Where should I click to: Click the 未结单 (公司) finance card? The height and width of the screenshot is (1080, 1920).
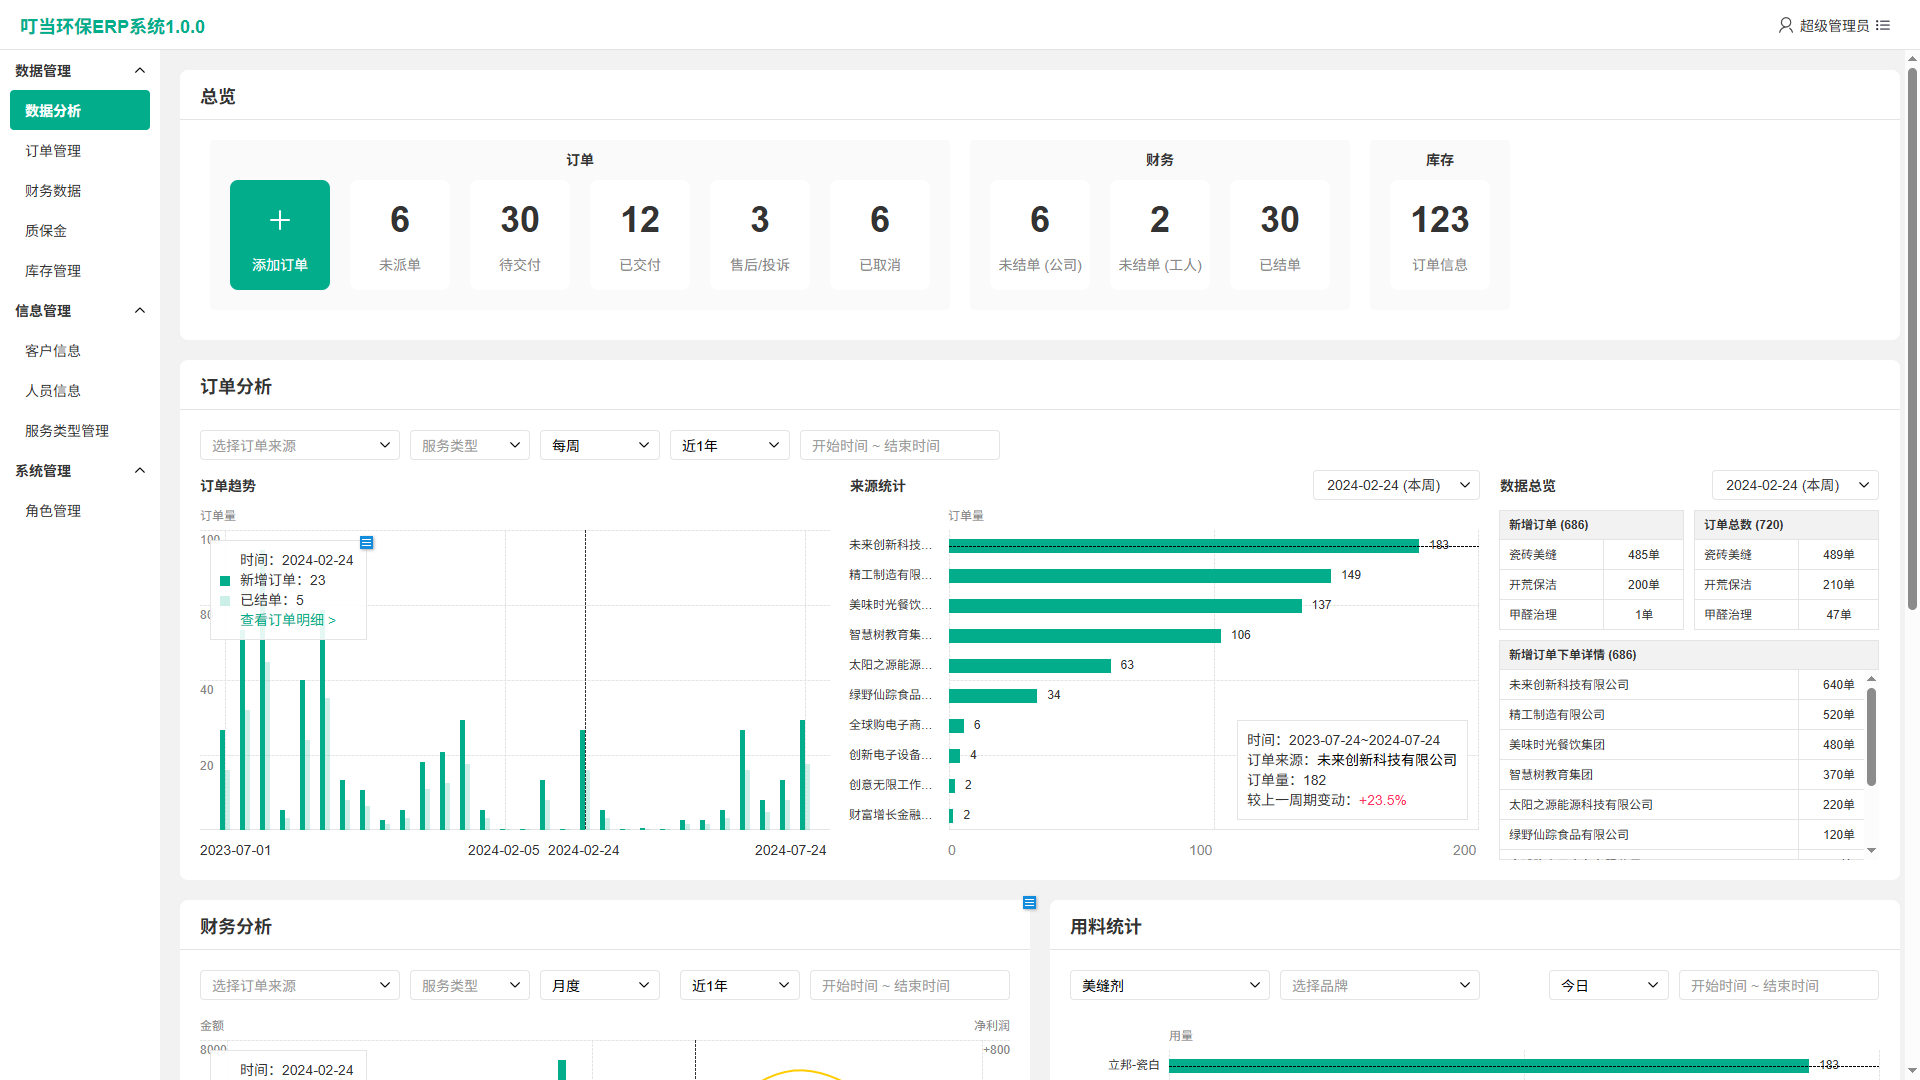[x=1040, y=235]
